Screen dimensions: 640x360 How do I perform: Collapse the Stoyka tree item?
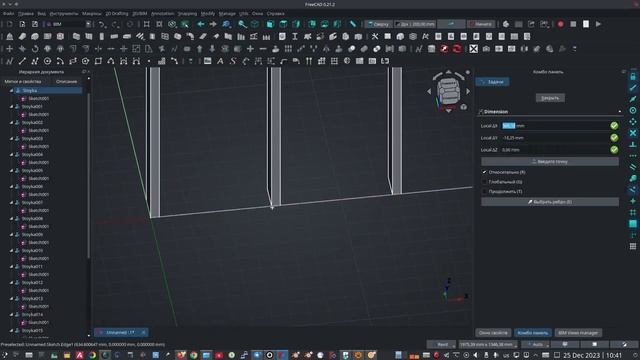[11, 91]
